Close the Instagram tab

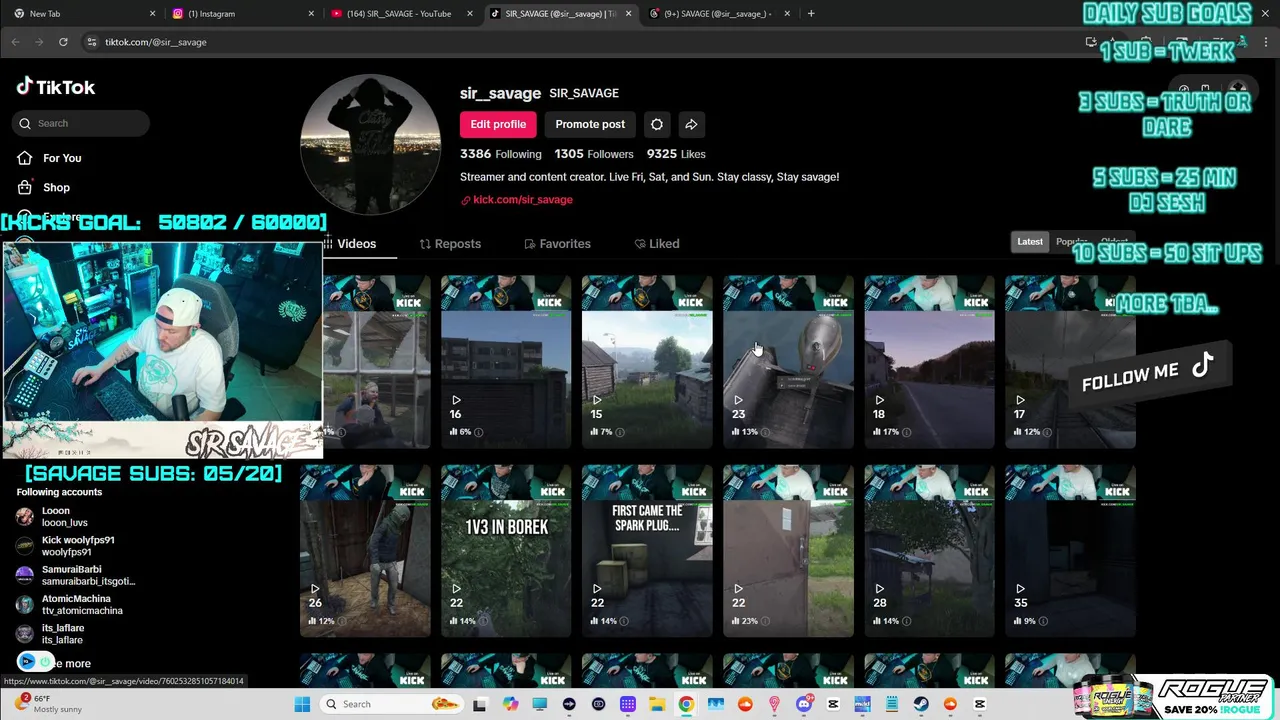(x=311, y=14)
